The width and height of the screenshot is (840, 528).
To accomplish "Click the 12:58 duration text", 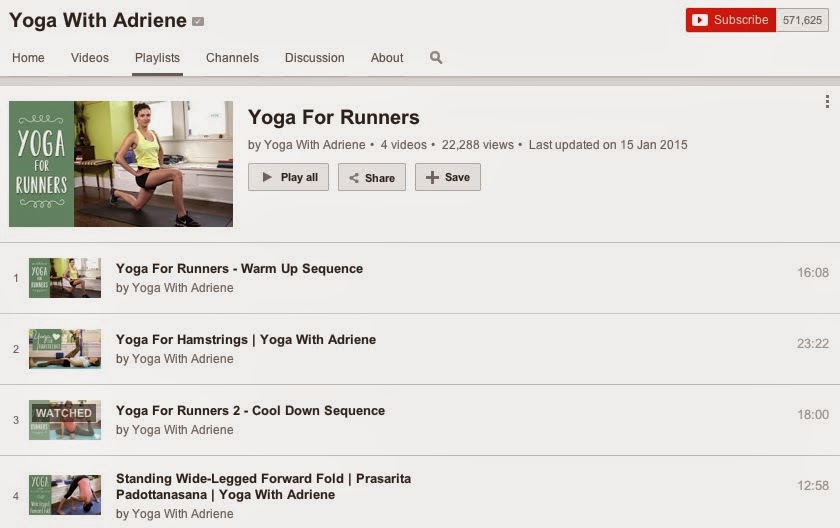I will tap(813, 486).
